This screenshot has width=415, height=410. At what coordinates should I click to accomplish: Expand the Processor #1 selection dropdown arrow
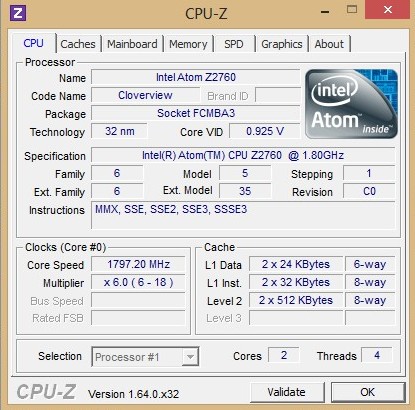point(190,357)
